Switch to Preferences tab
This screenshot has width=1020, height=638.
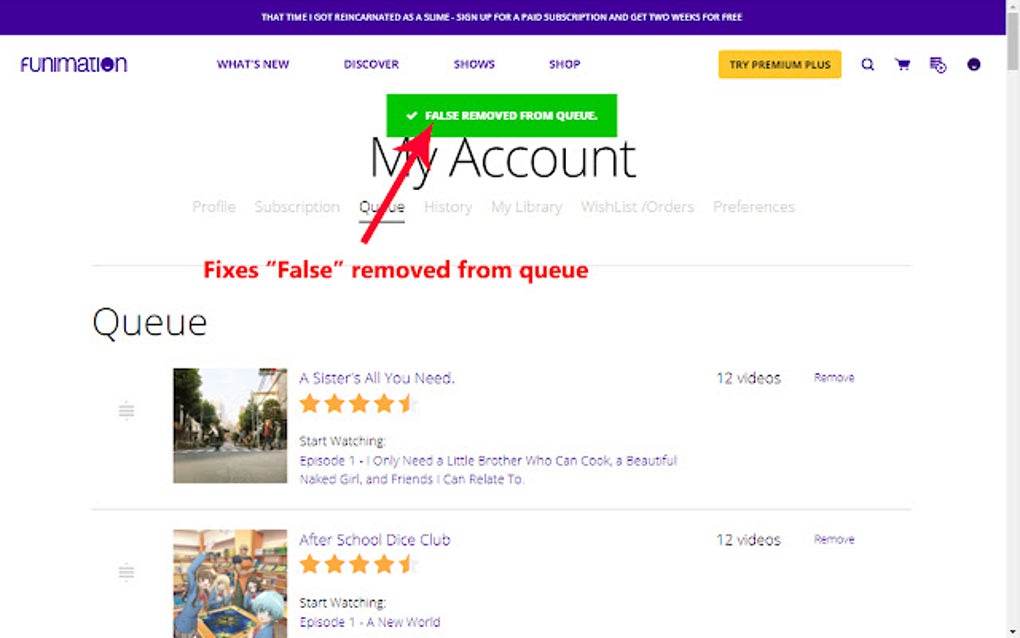(x=754, y=207)
